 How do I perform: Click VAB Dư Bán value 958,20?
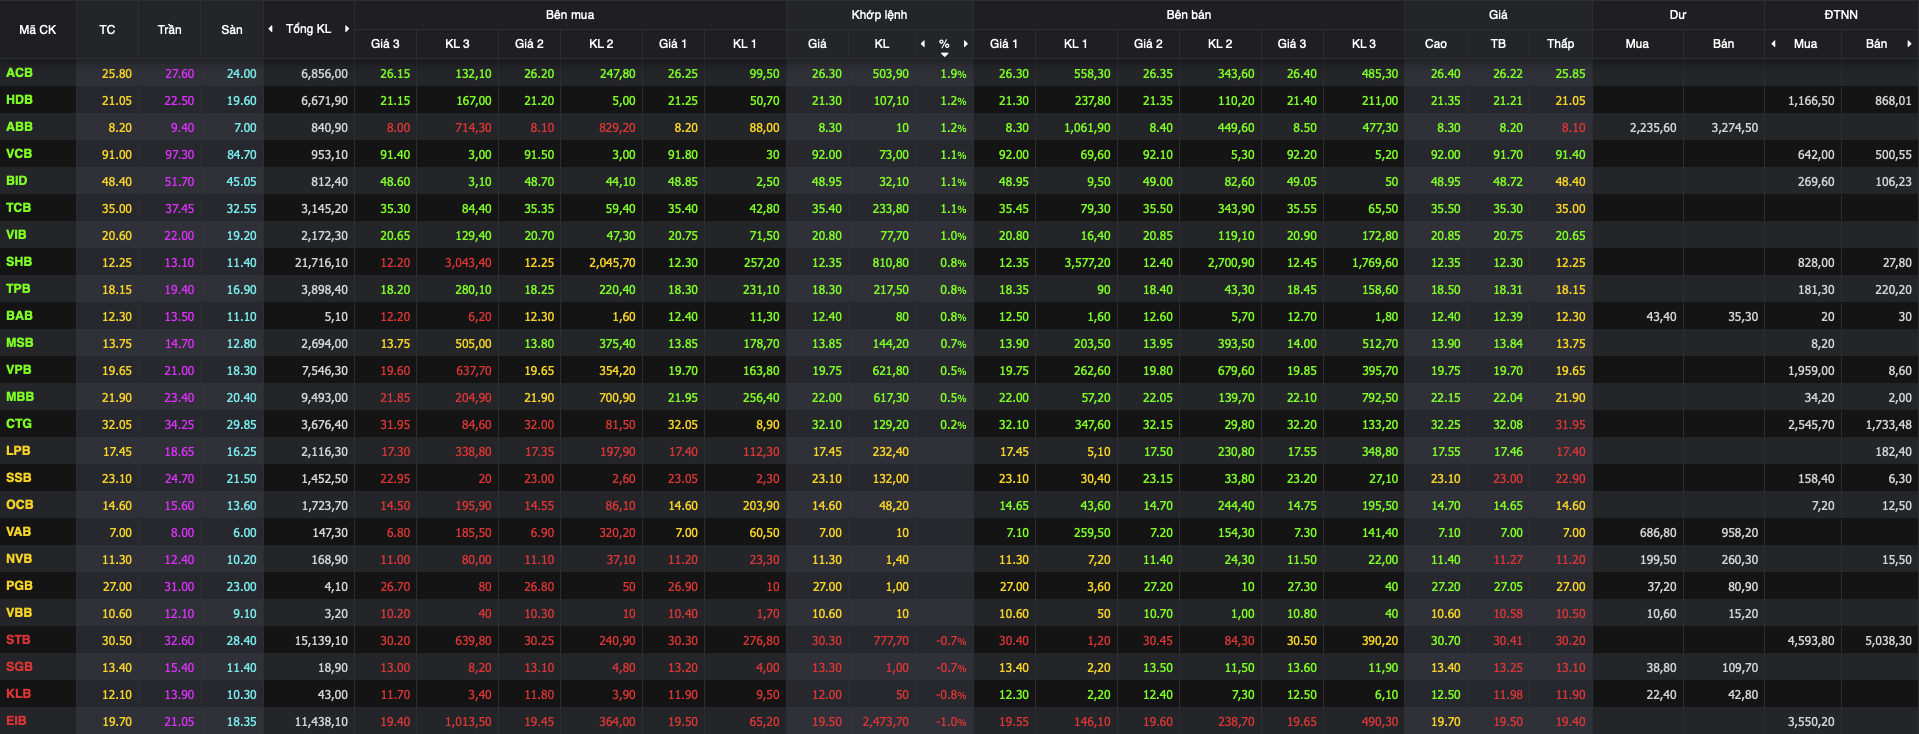(1740, 533)
